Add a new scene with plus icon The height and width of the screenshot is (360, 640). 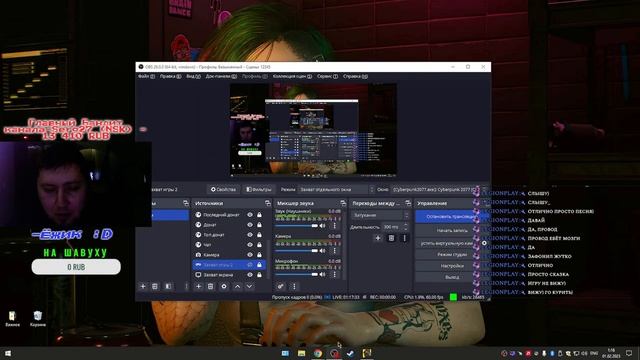point(143,287)
